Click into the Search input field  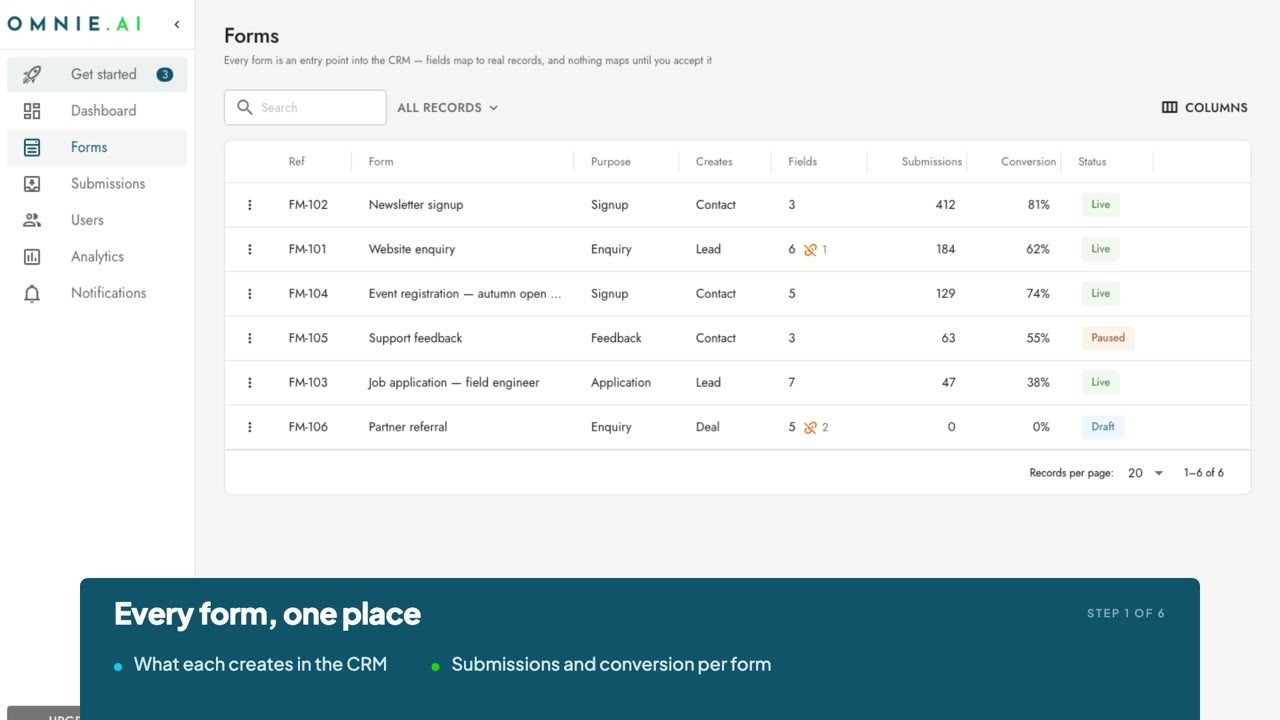click(305, 108)
